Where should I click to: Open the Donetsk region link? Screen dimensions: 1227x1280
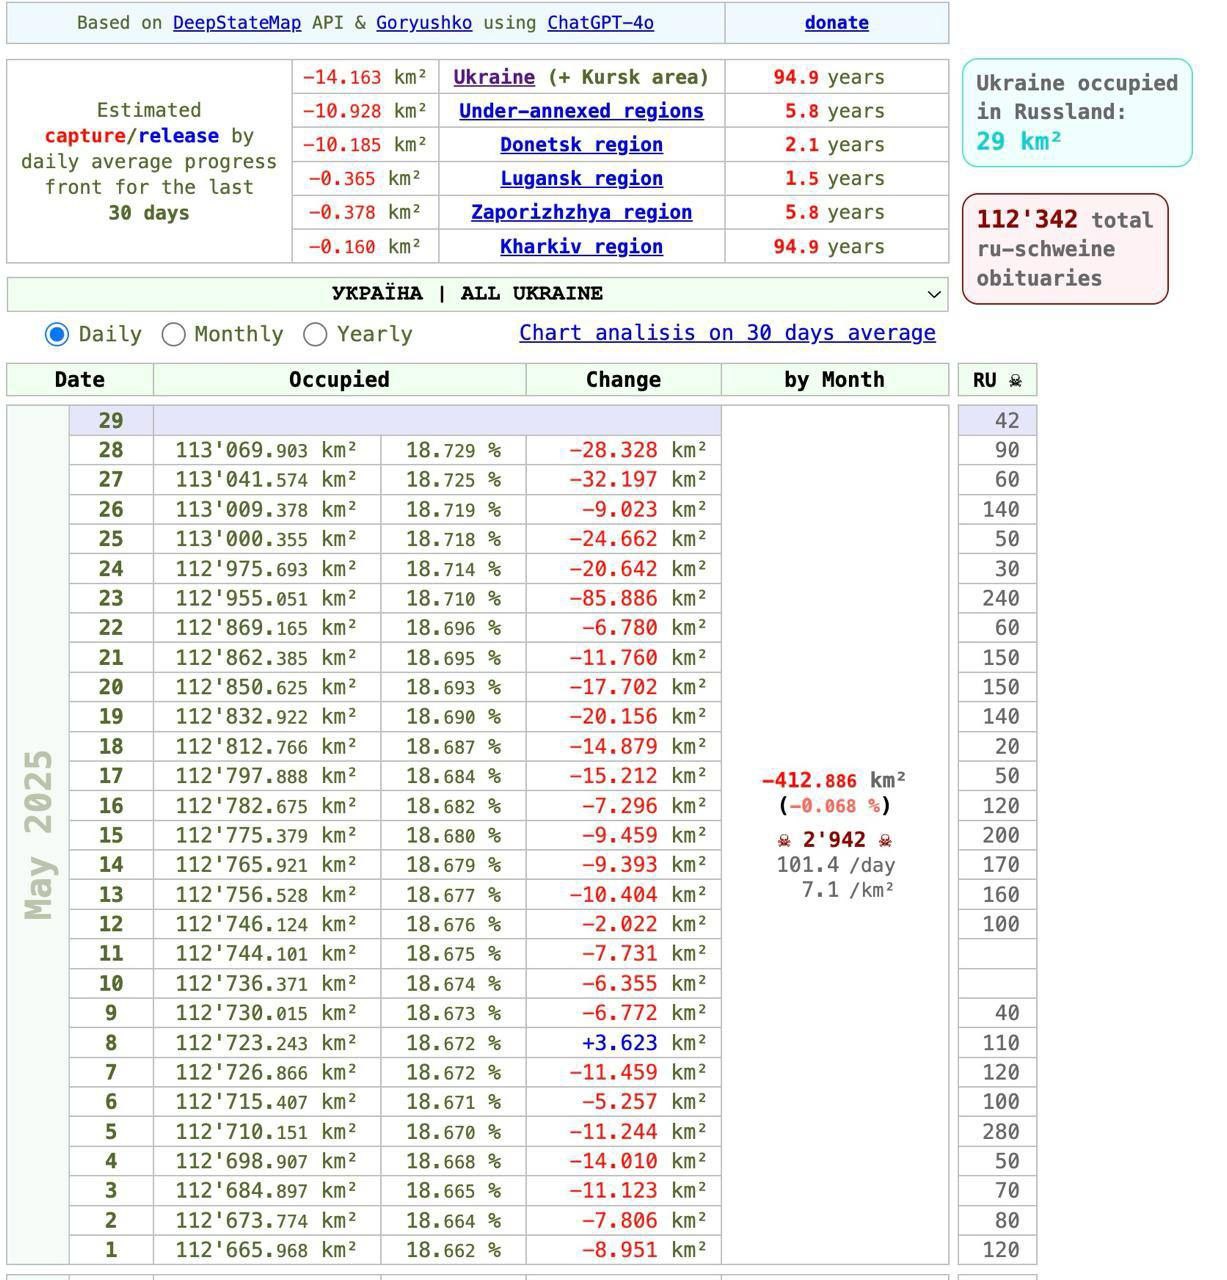tap(581, 145)
